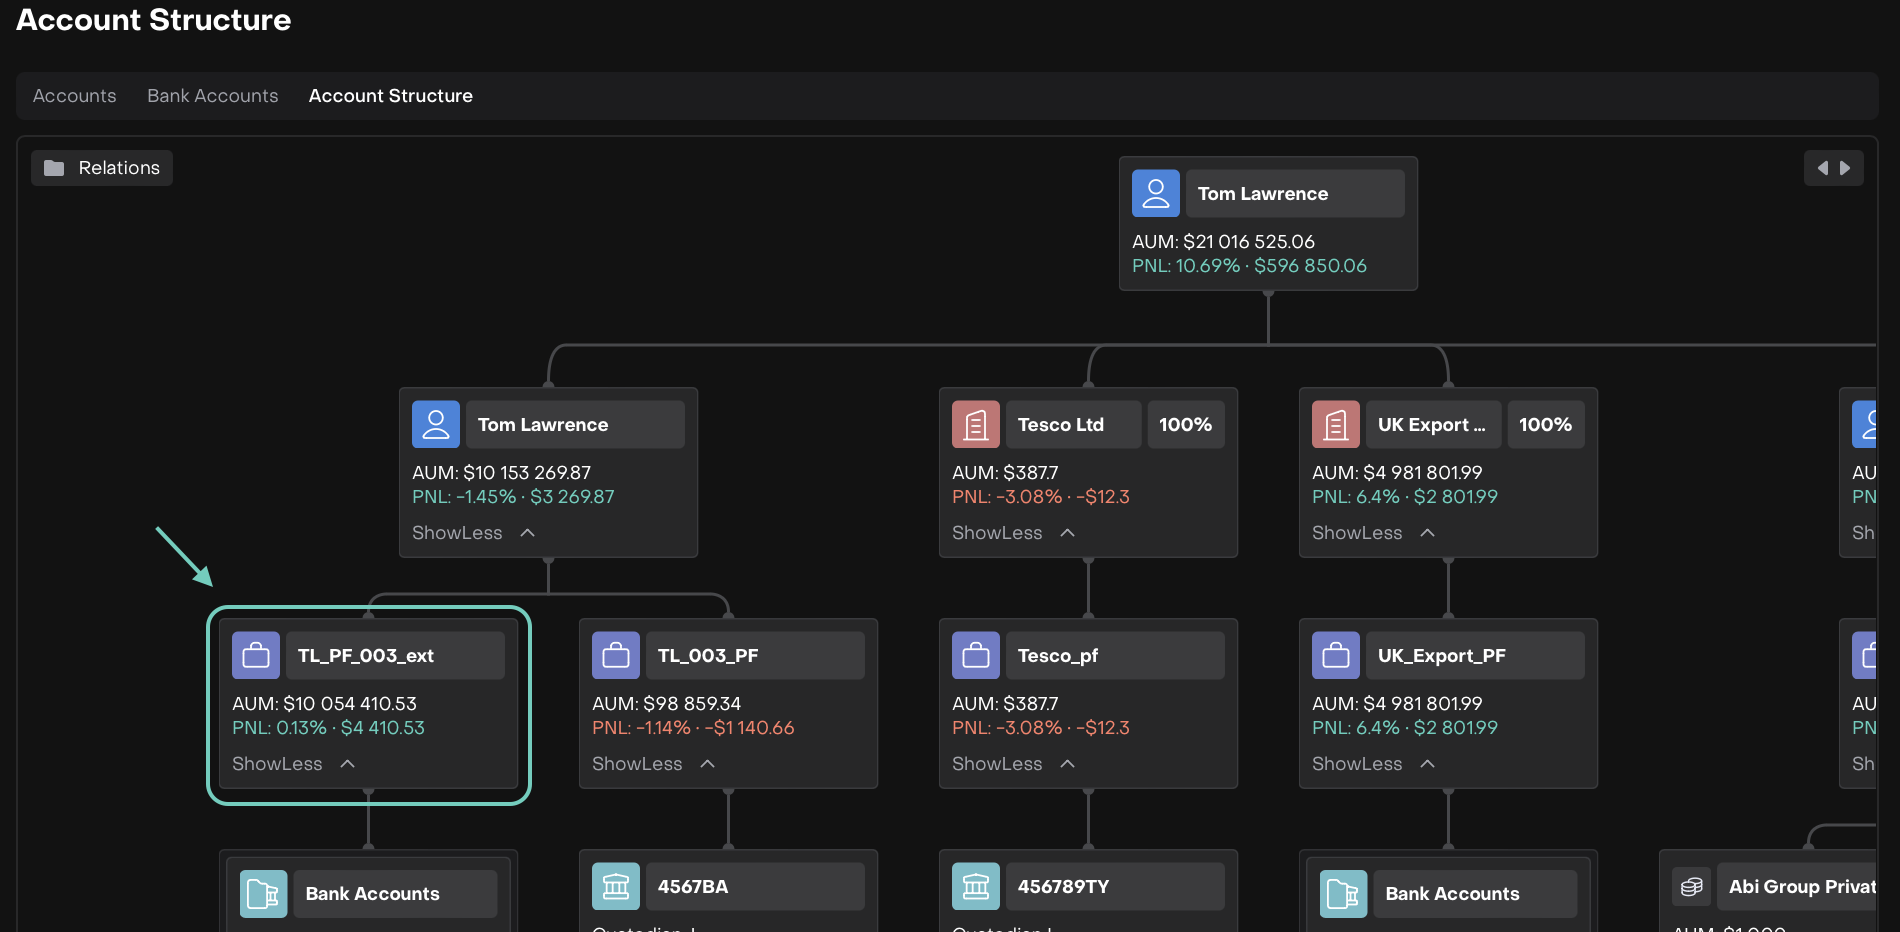
Task: Click the TL_PF_003_ext portfolio briefcase icon
Action: [x=256, y=655]
